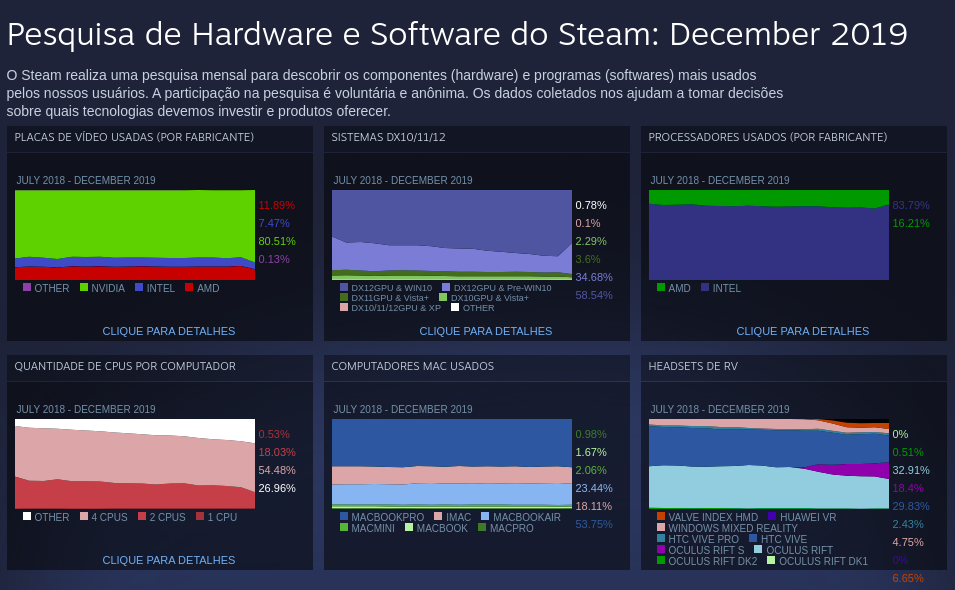Select the WINDOWS MIXED REALITY legend swatch

[661, 527]
